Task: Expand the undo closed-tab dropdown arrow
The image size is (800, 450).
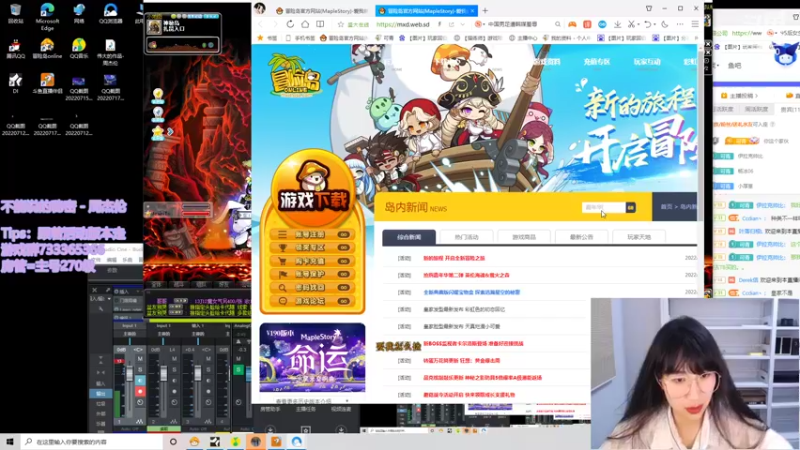Action: [x=654, y=24]
